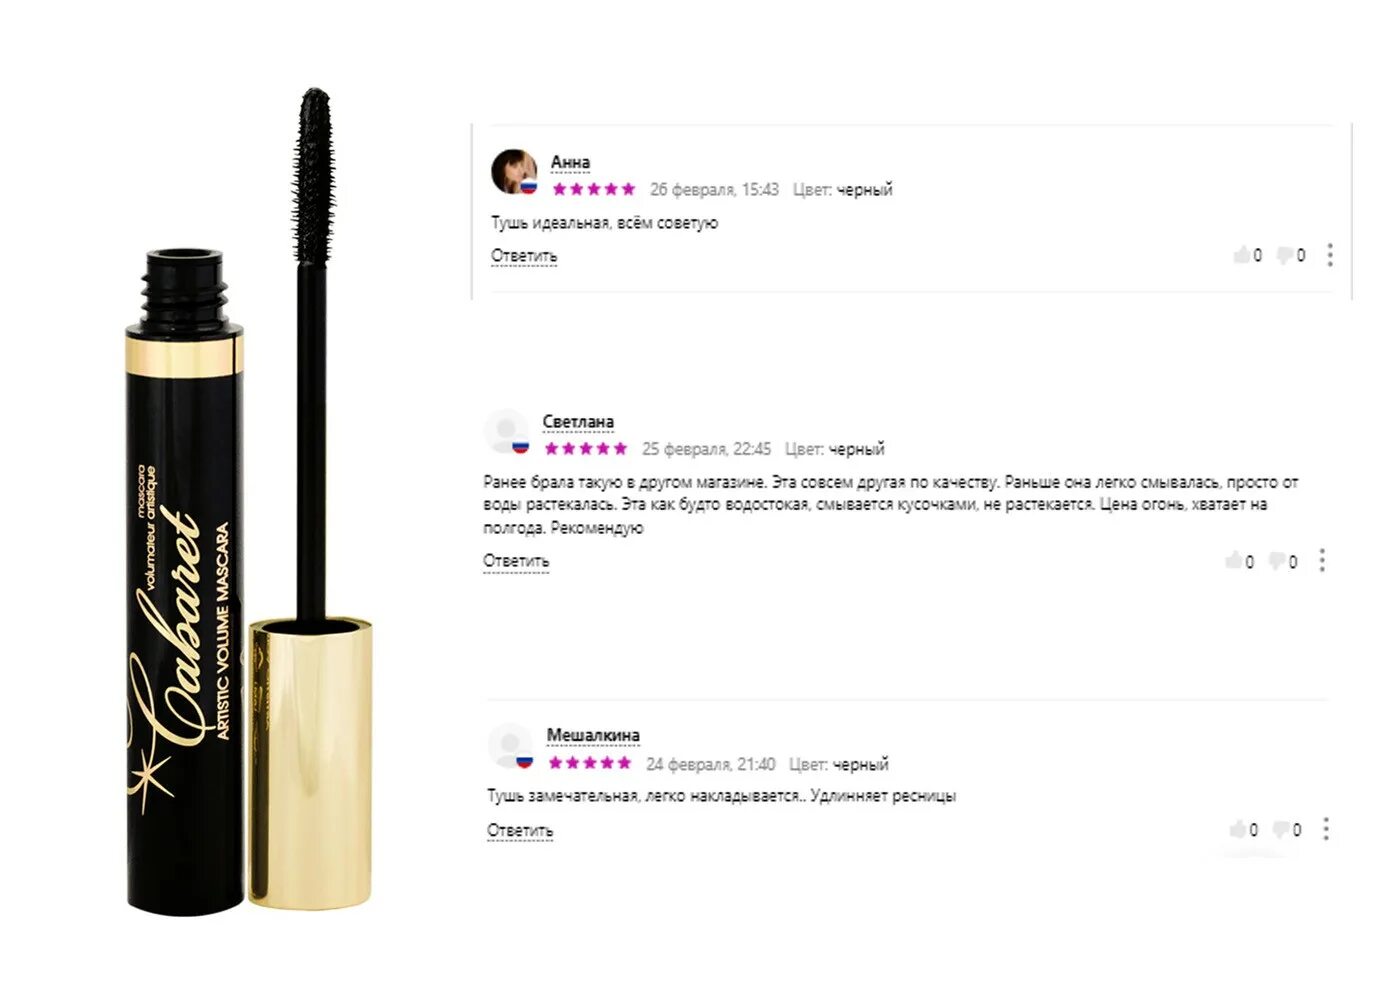Dislike Светлана's review with thumbs down
Viewport: 1400px width, 1008px height.
click(x=1277, y=562)
